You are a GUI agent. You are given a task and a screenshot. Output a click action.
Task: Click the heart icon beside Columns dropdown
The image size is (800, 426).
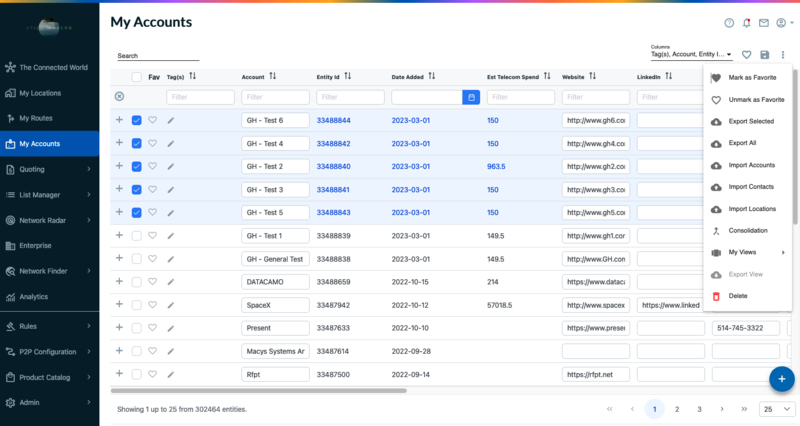tap(746, 55)
